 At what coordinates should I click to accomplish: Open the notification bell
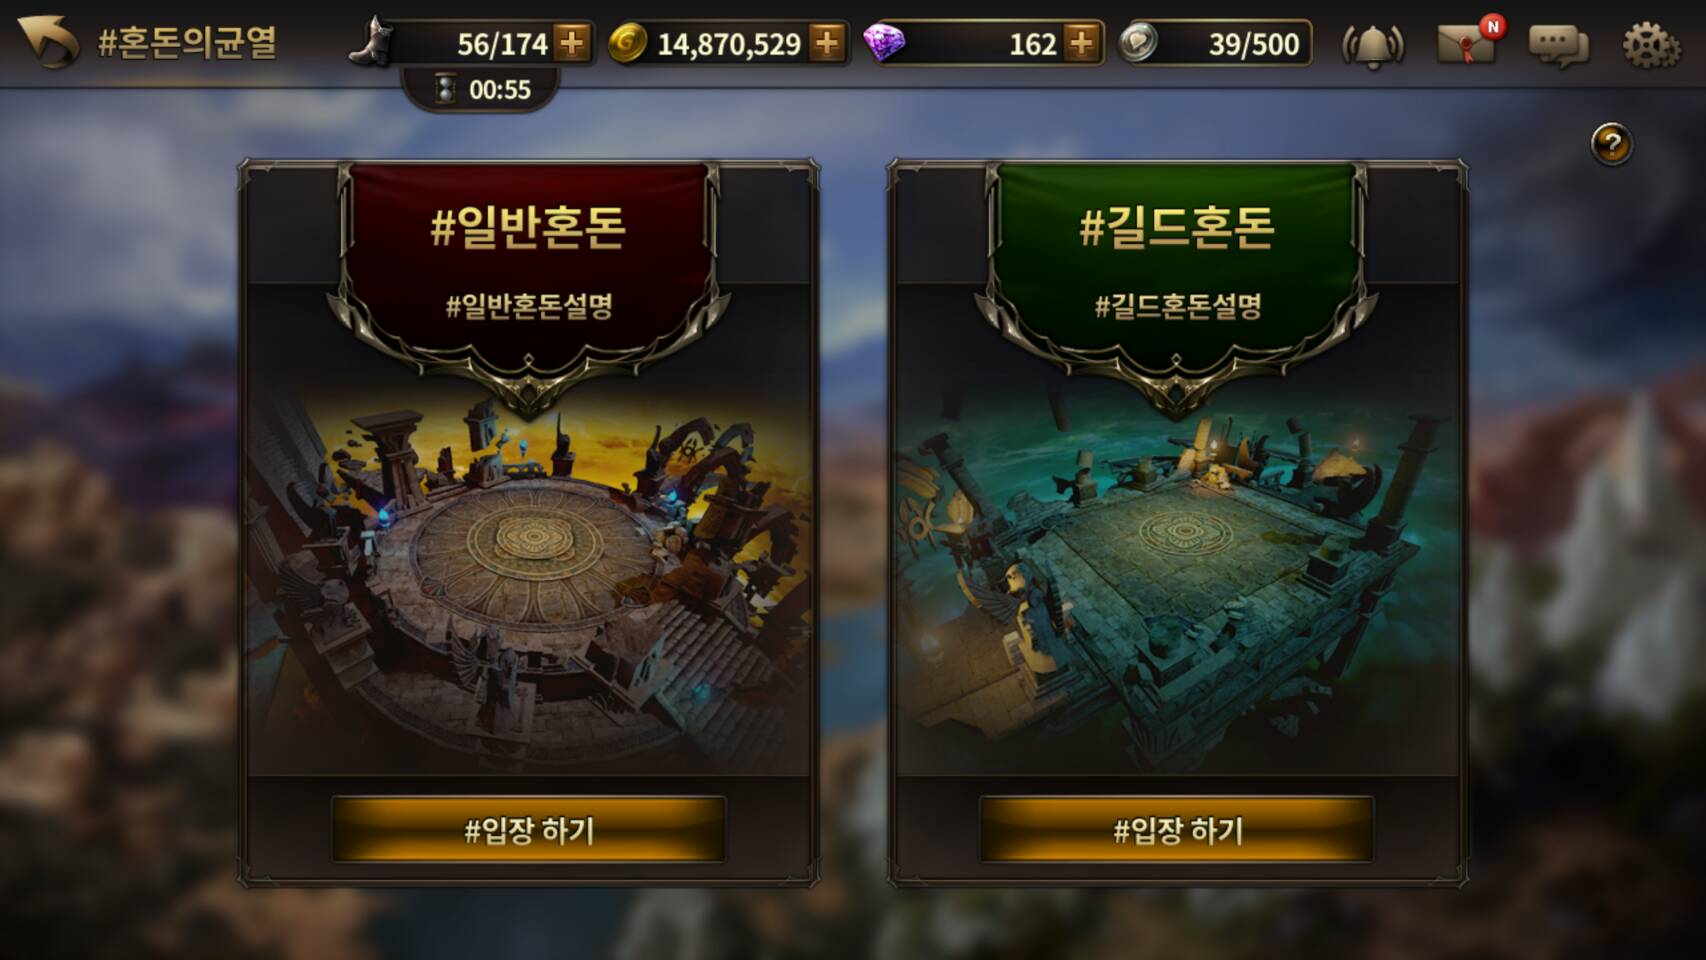(x=1372, y=45)
